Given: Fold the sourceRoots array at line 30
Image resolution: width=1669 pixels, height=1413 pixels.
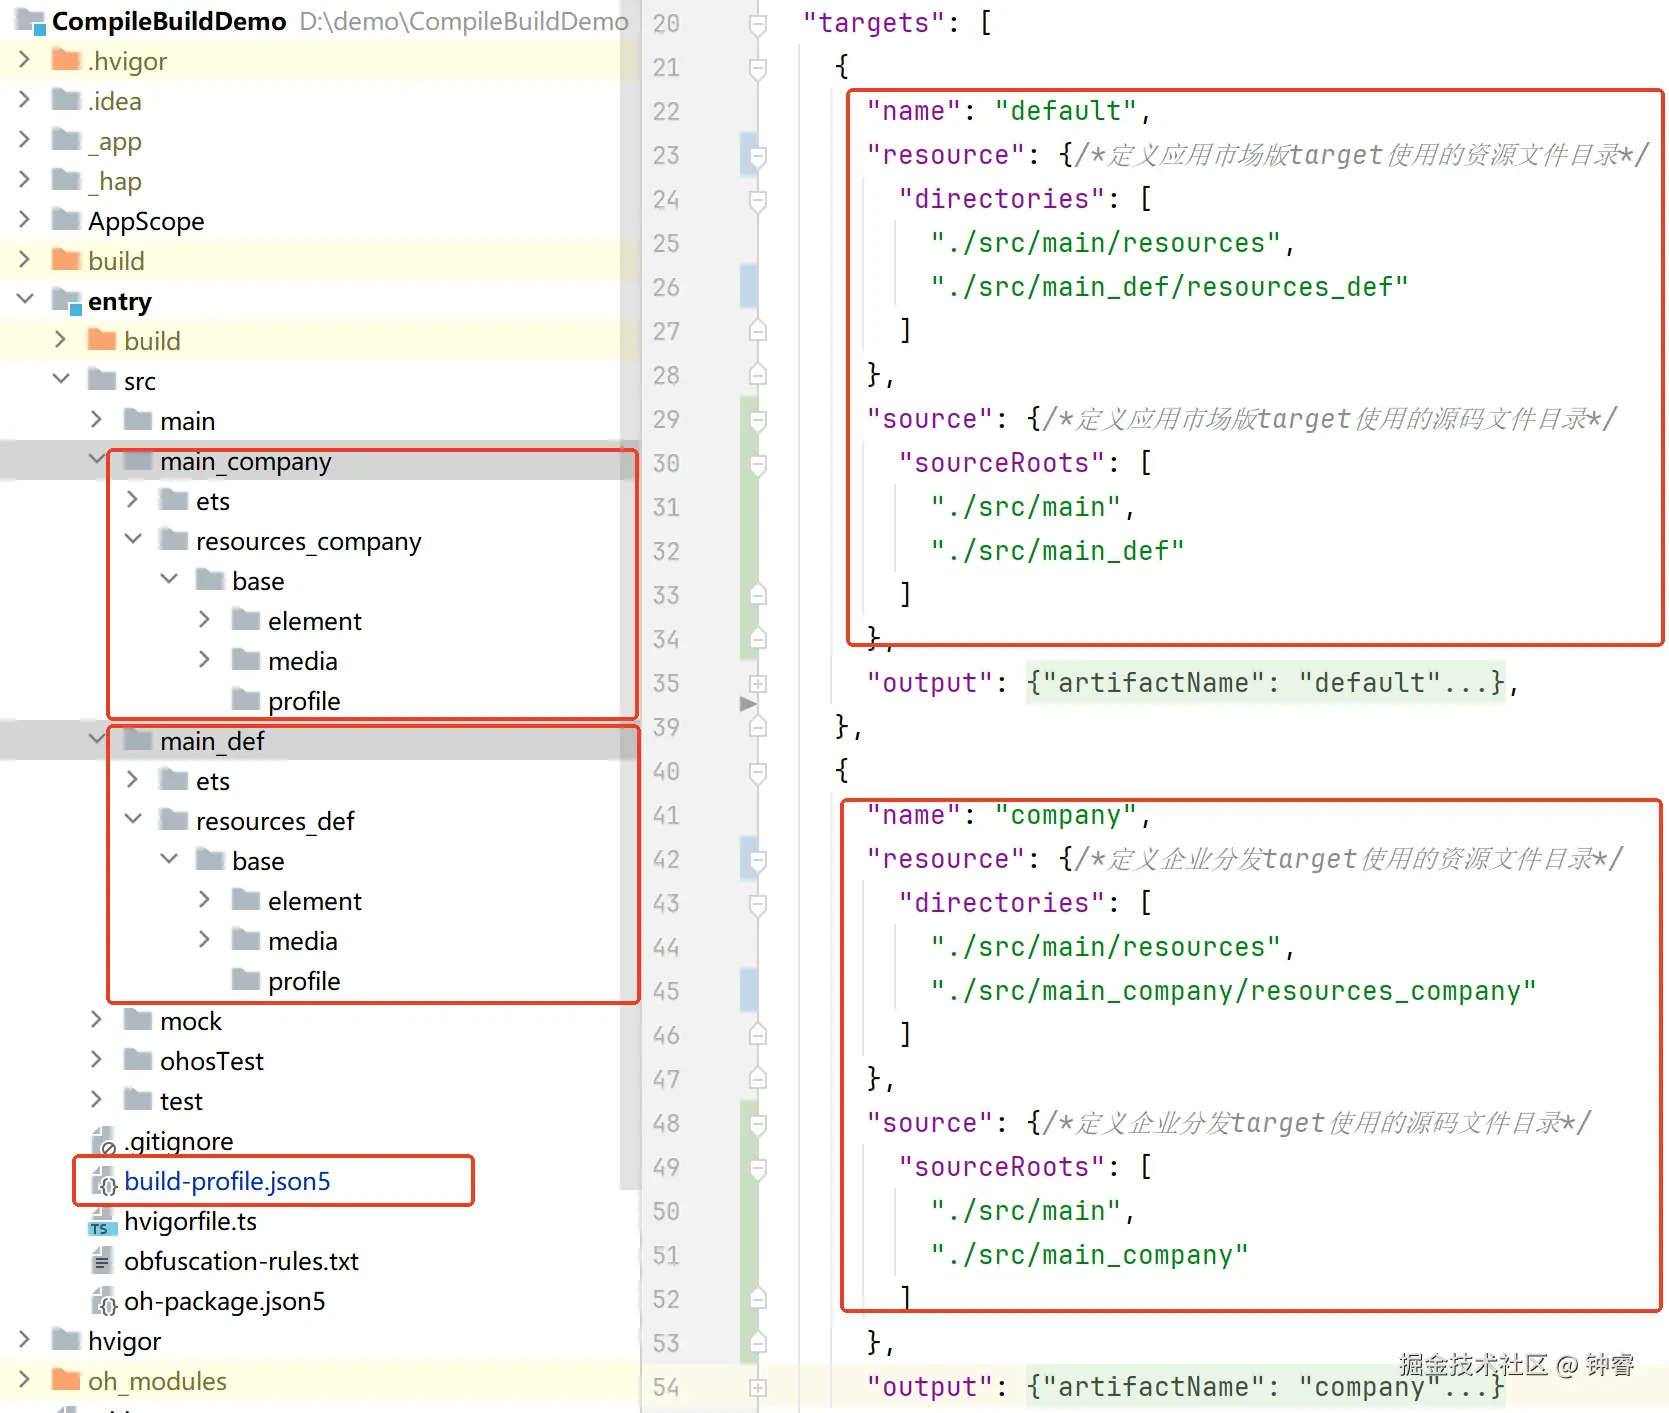Looking at the screenshot, I should 758,464.
